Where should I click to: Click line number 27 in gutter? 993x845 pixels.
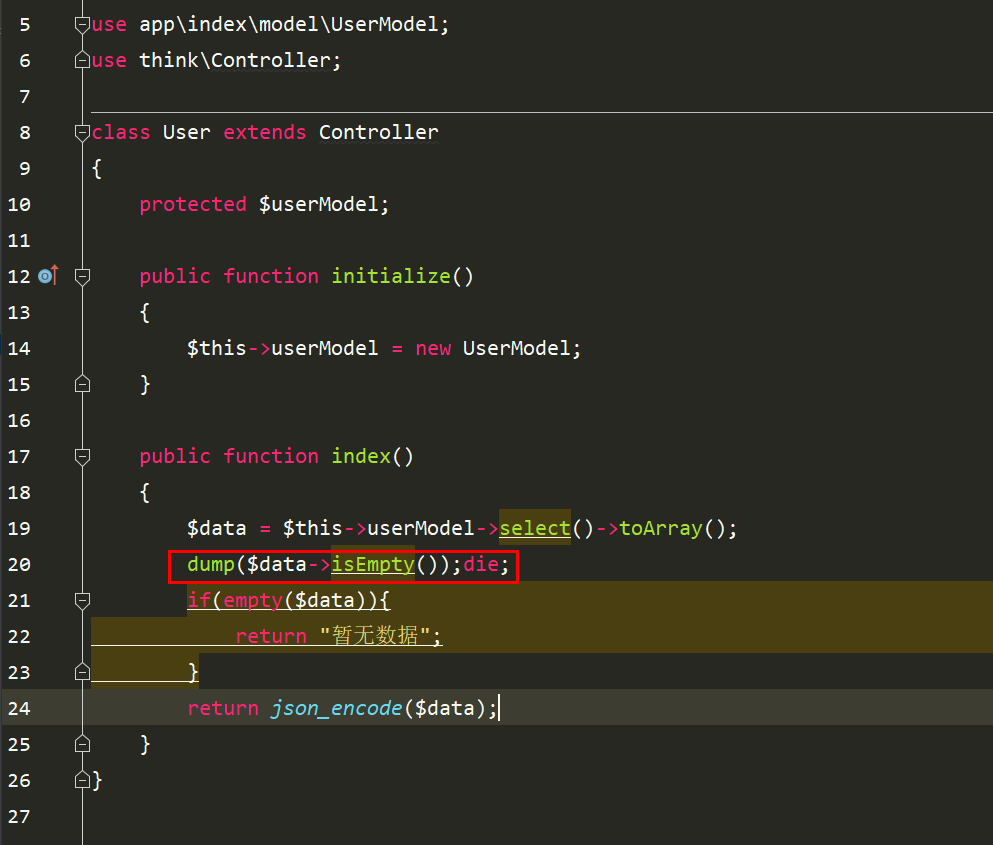coord(19,816)
